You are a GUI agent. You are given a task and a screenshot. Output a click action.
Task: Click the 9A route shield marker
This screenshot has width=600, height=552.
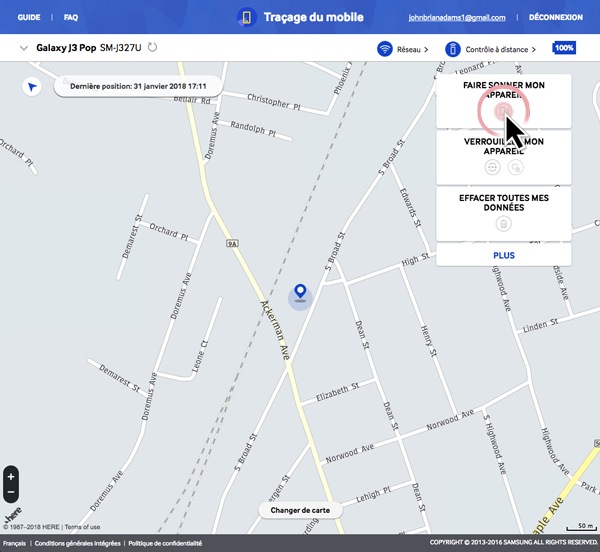tap(232, 243)
